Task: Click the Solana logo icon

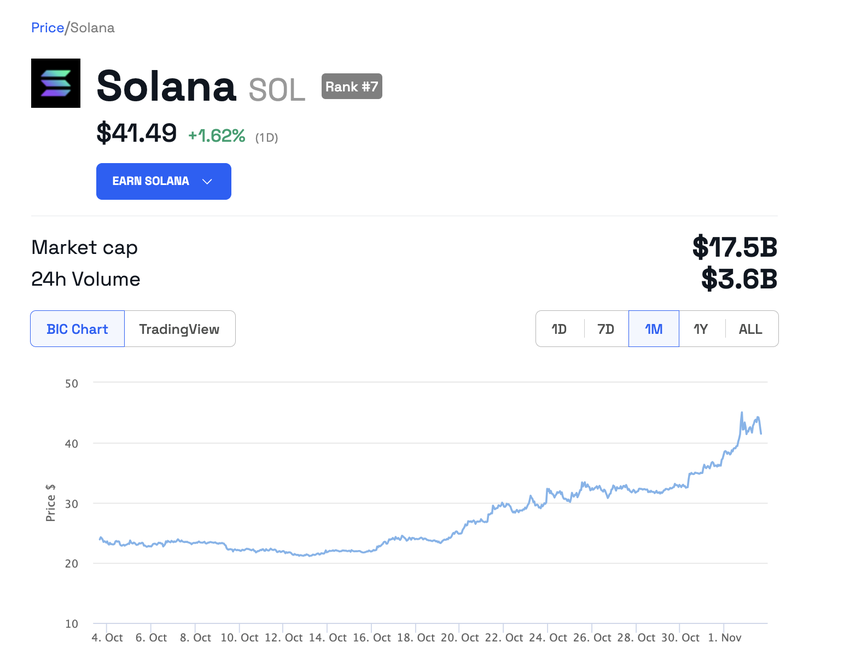Action: point(55,83)
